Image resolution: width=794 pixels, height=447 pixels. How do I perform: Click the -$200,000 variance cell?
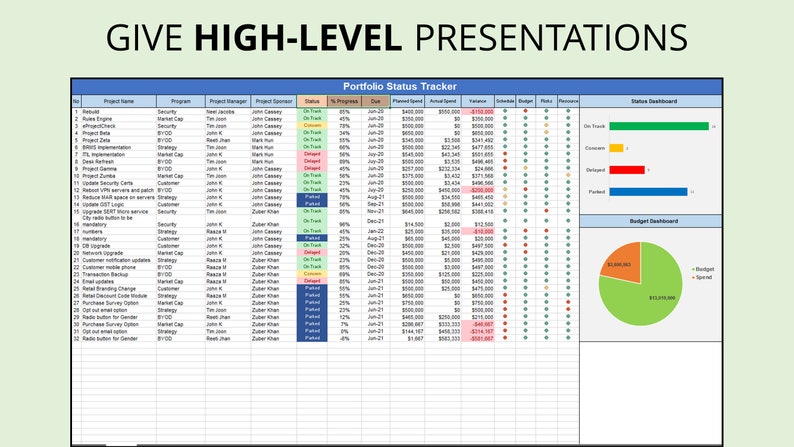coord(478,190)
